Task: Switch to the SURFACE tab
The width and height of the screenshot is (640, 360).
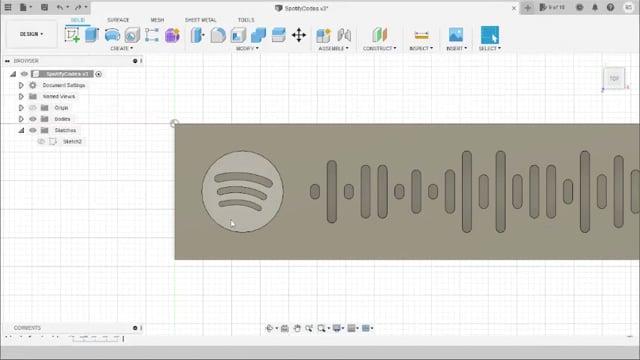Action: (x=118, y=20)
